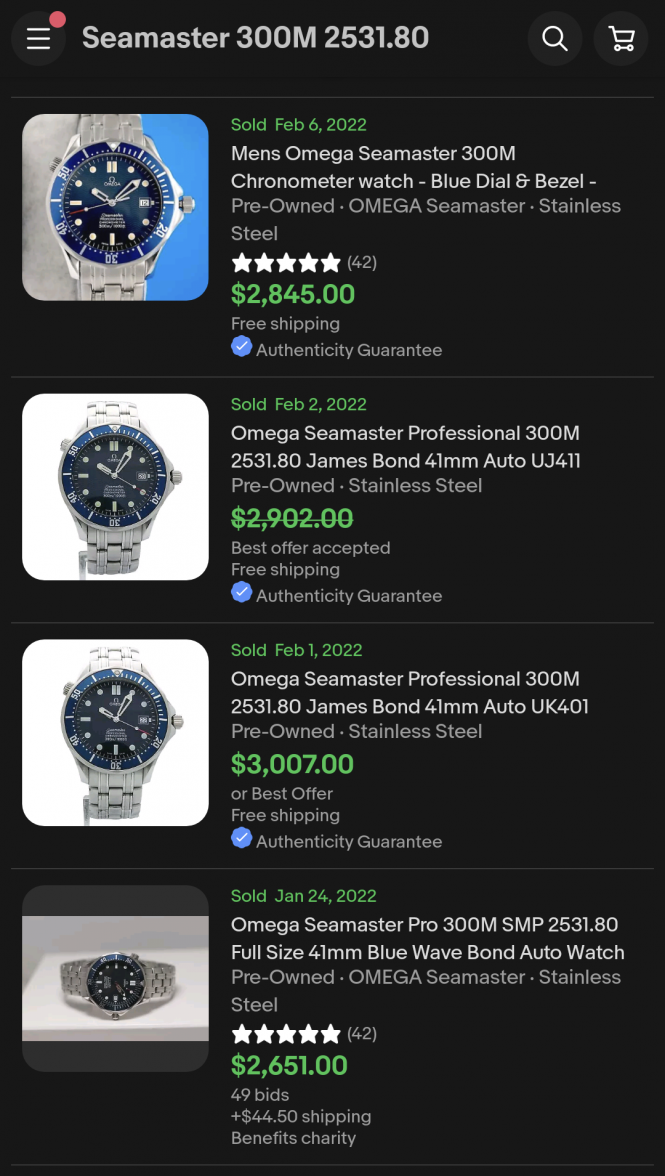Tap the Seamaster 300M 2531.80 search title

pyautogui.click(x=255, y=38)
